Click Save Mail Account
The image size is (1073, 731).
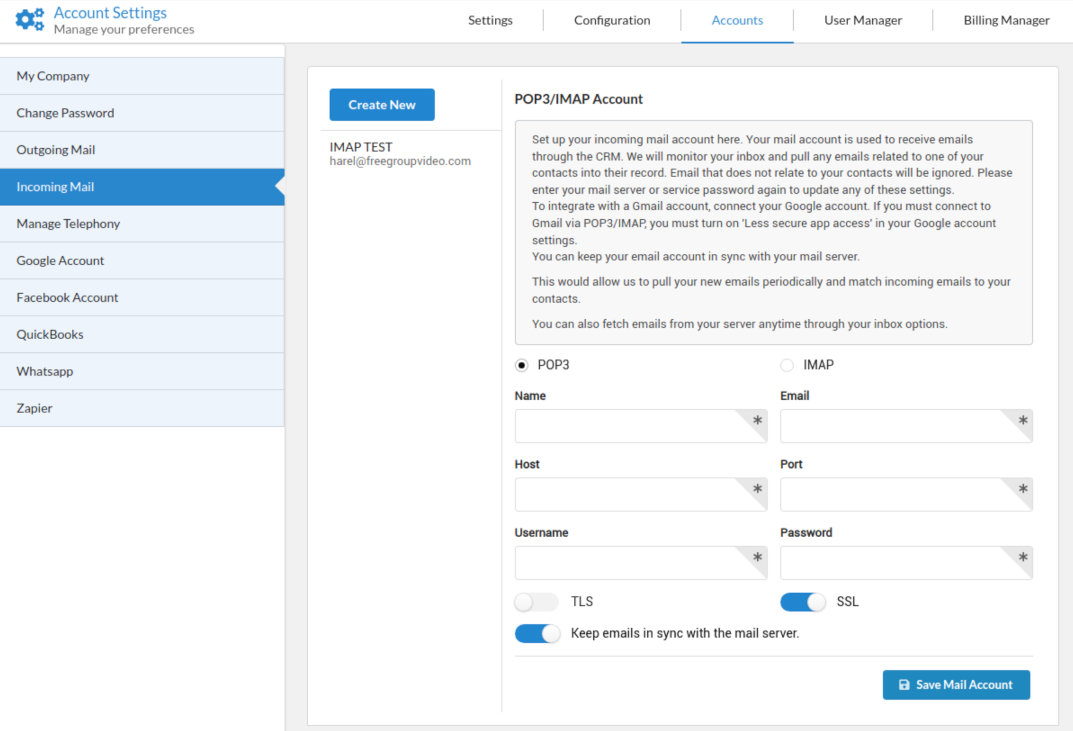tap(956, 684)
